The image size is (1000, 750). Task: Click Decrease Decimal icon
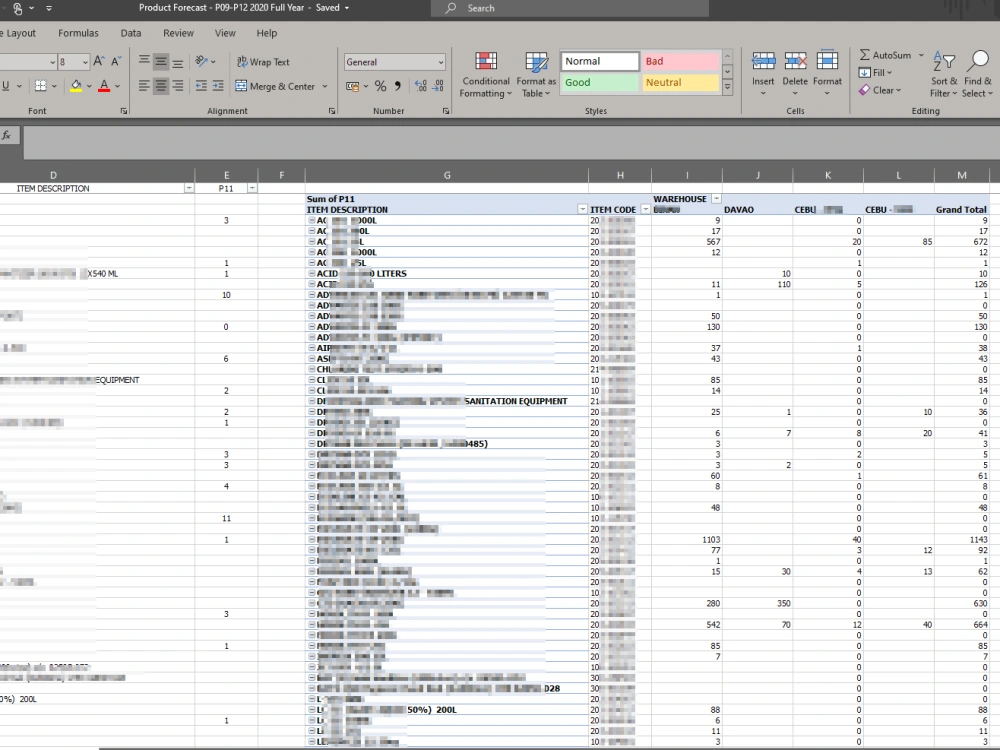tap(438, 85)
